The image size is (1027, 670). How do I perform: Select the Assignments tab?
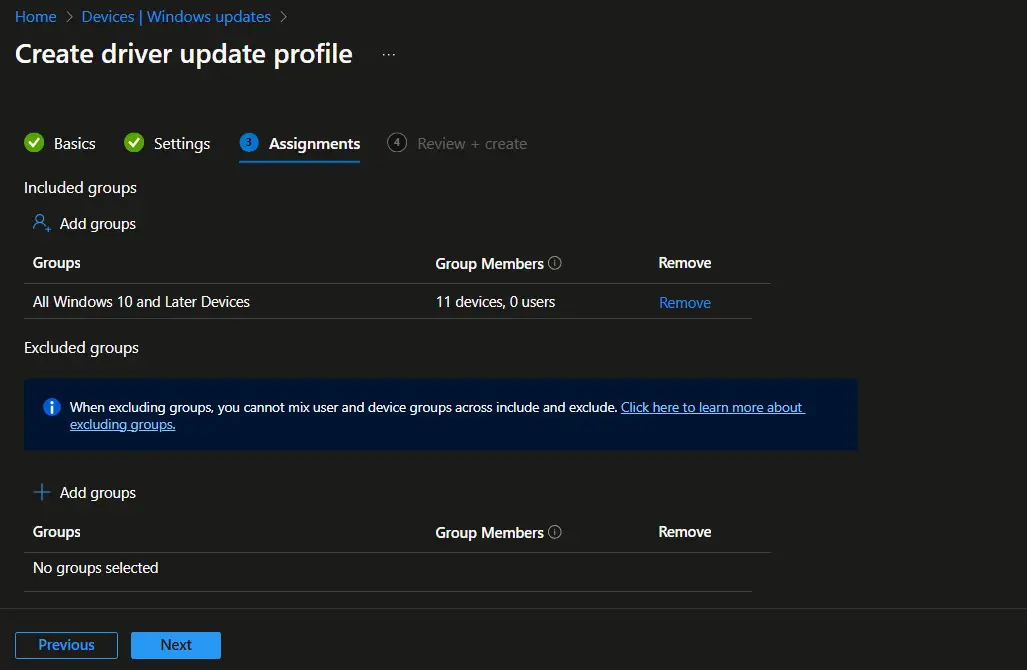(312, 143)
